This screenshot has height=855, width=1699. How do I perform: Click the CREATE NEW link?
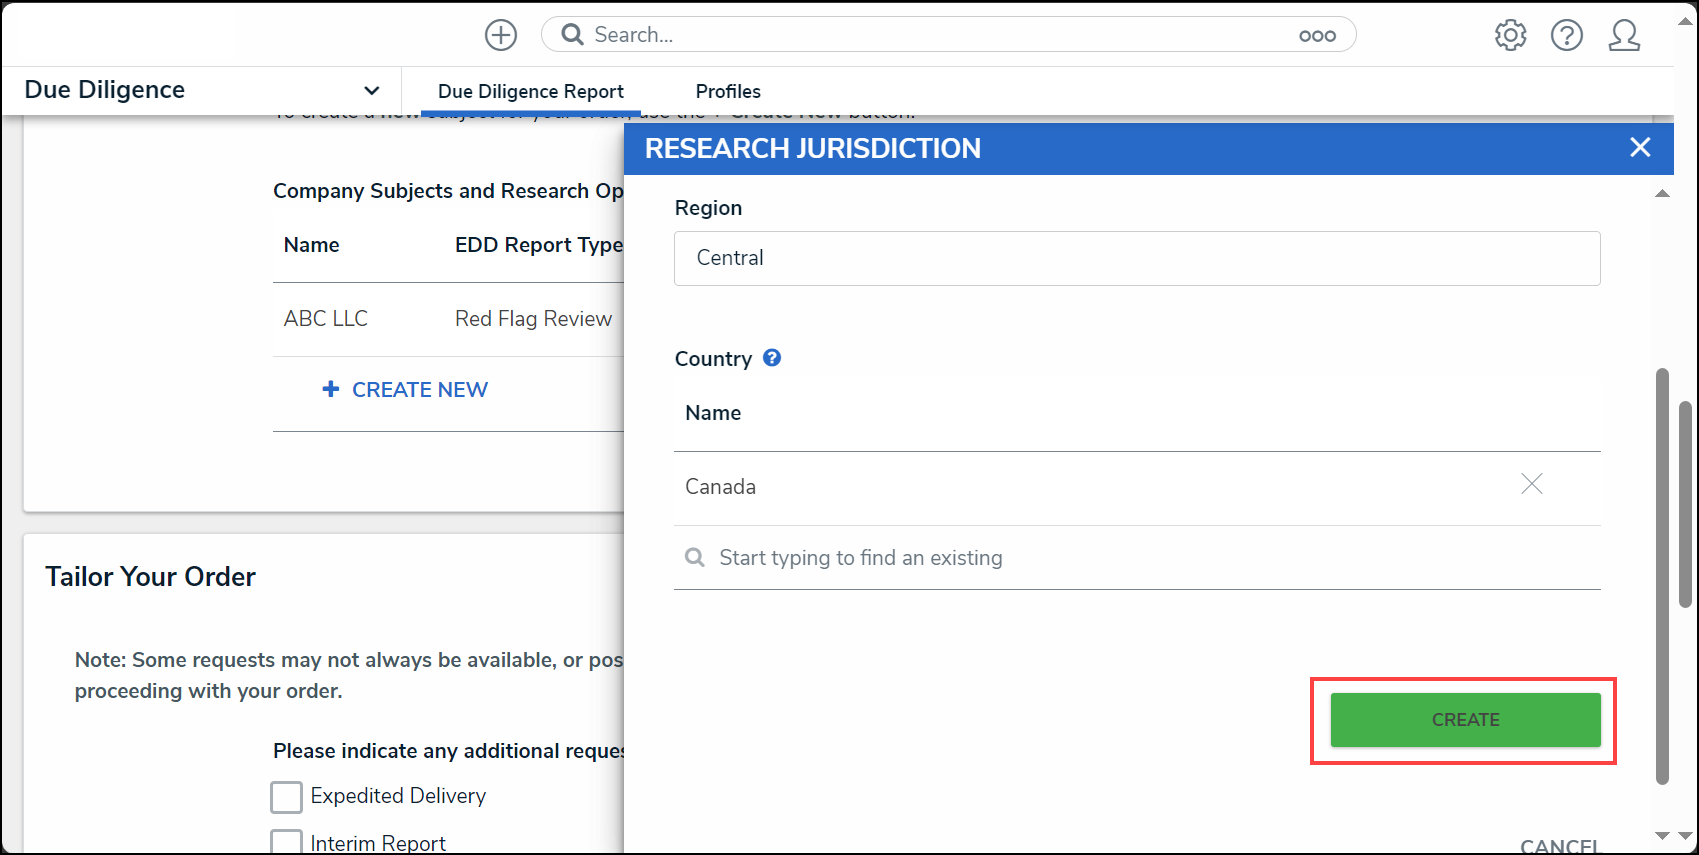click(x=405, y=389)
